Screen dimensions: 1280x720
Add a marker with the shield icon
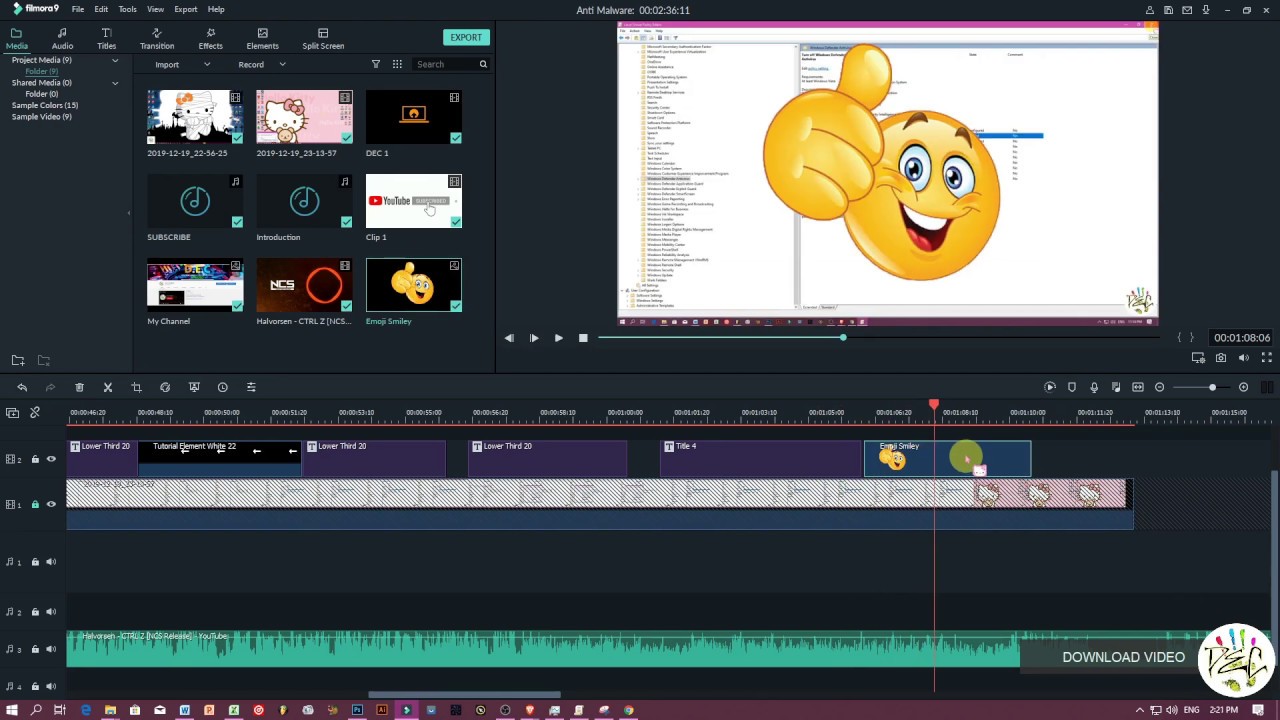click(x=1072, y=387)
